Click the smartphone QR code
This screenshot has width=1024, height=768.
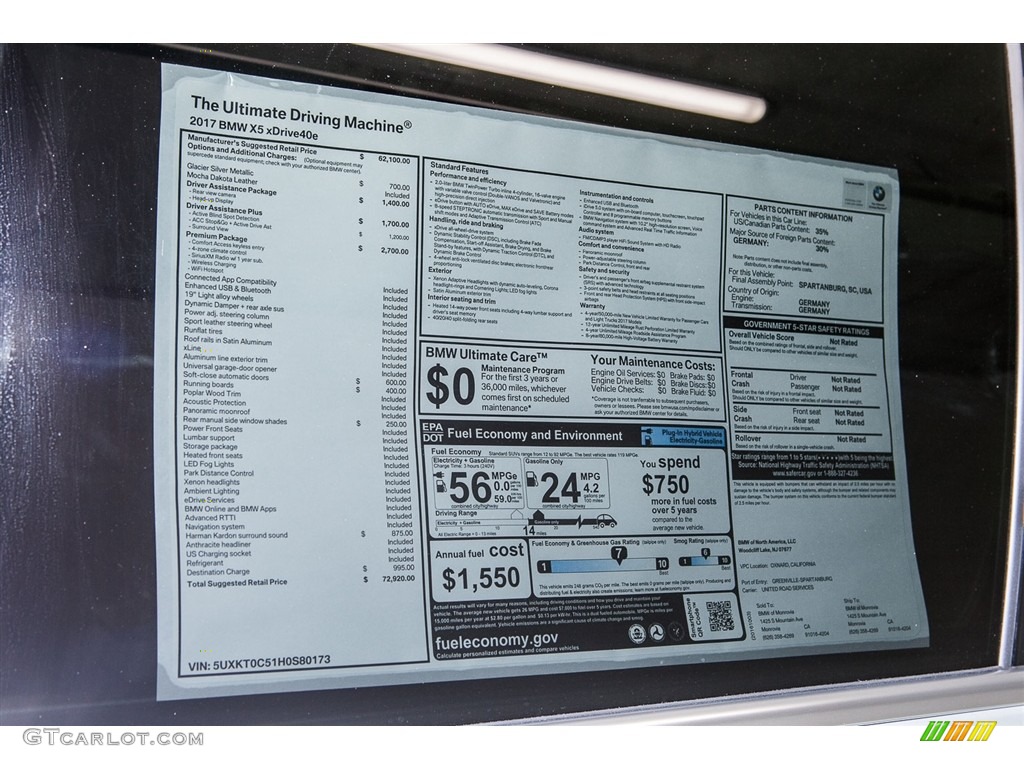720,615
